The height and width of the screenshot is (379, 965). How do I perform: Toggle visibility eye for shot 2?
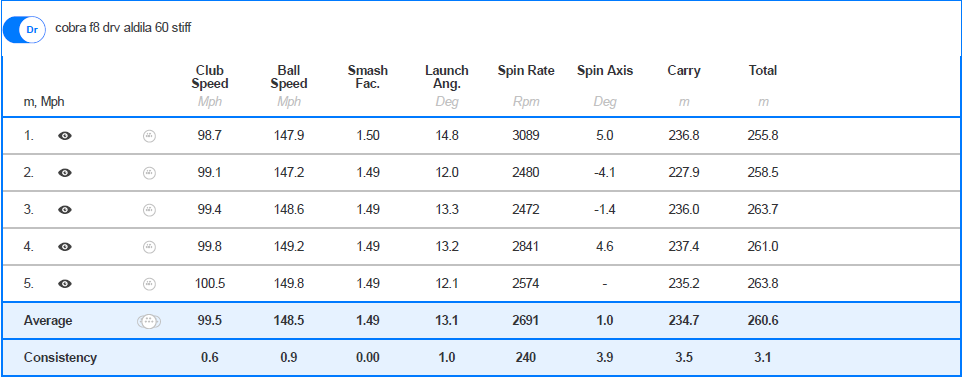click(65, 173)
